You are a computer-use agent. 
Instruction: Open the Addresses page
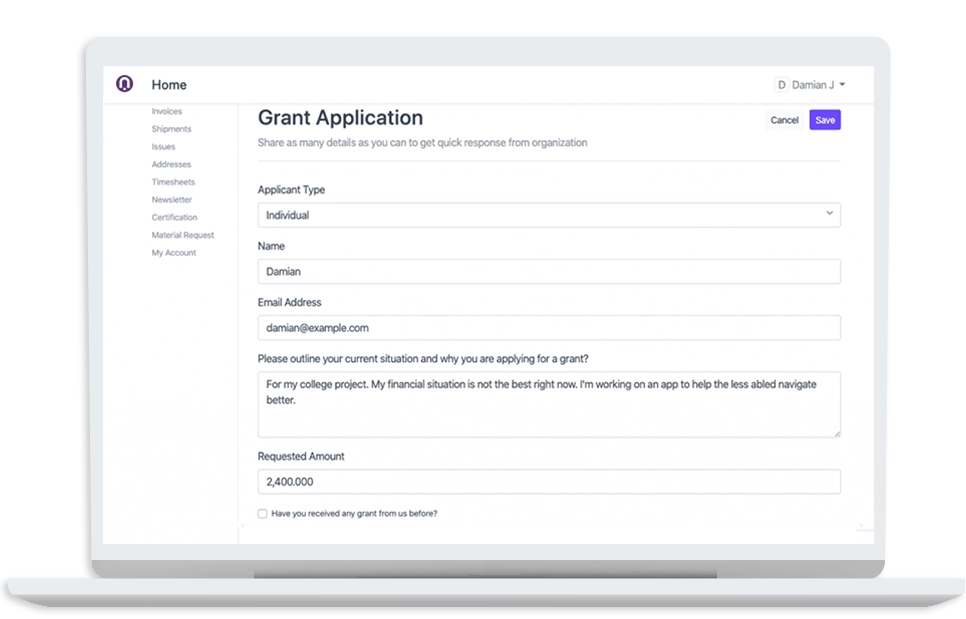[169, 164]
